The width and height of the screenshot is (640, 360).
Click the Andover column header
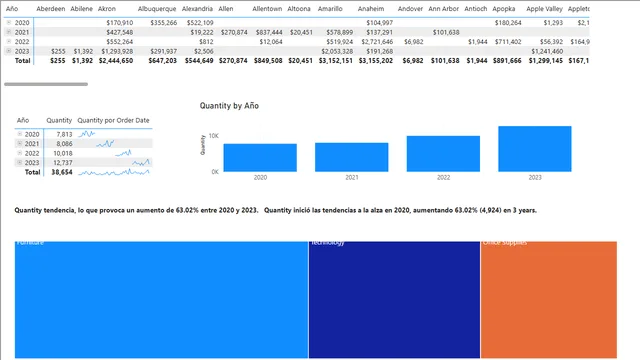410,9
